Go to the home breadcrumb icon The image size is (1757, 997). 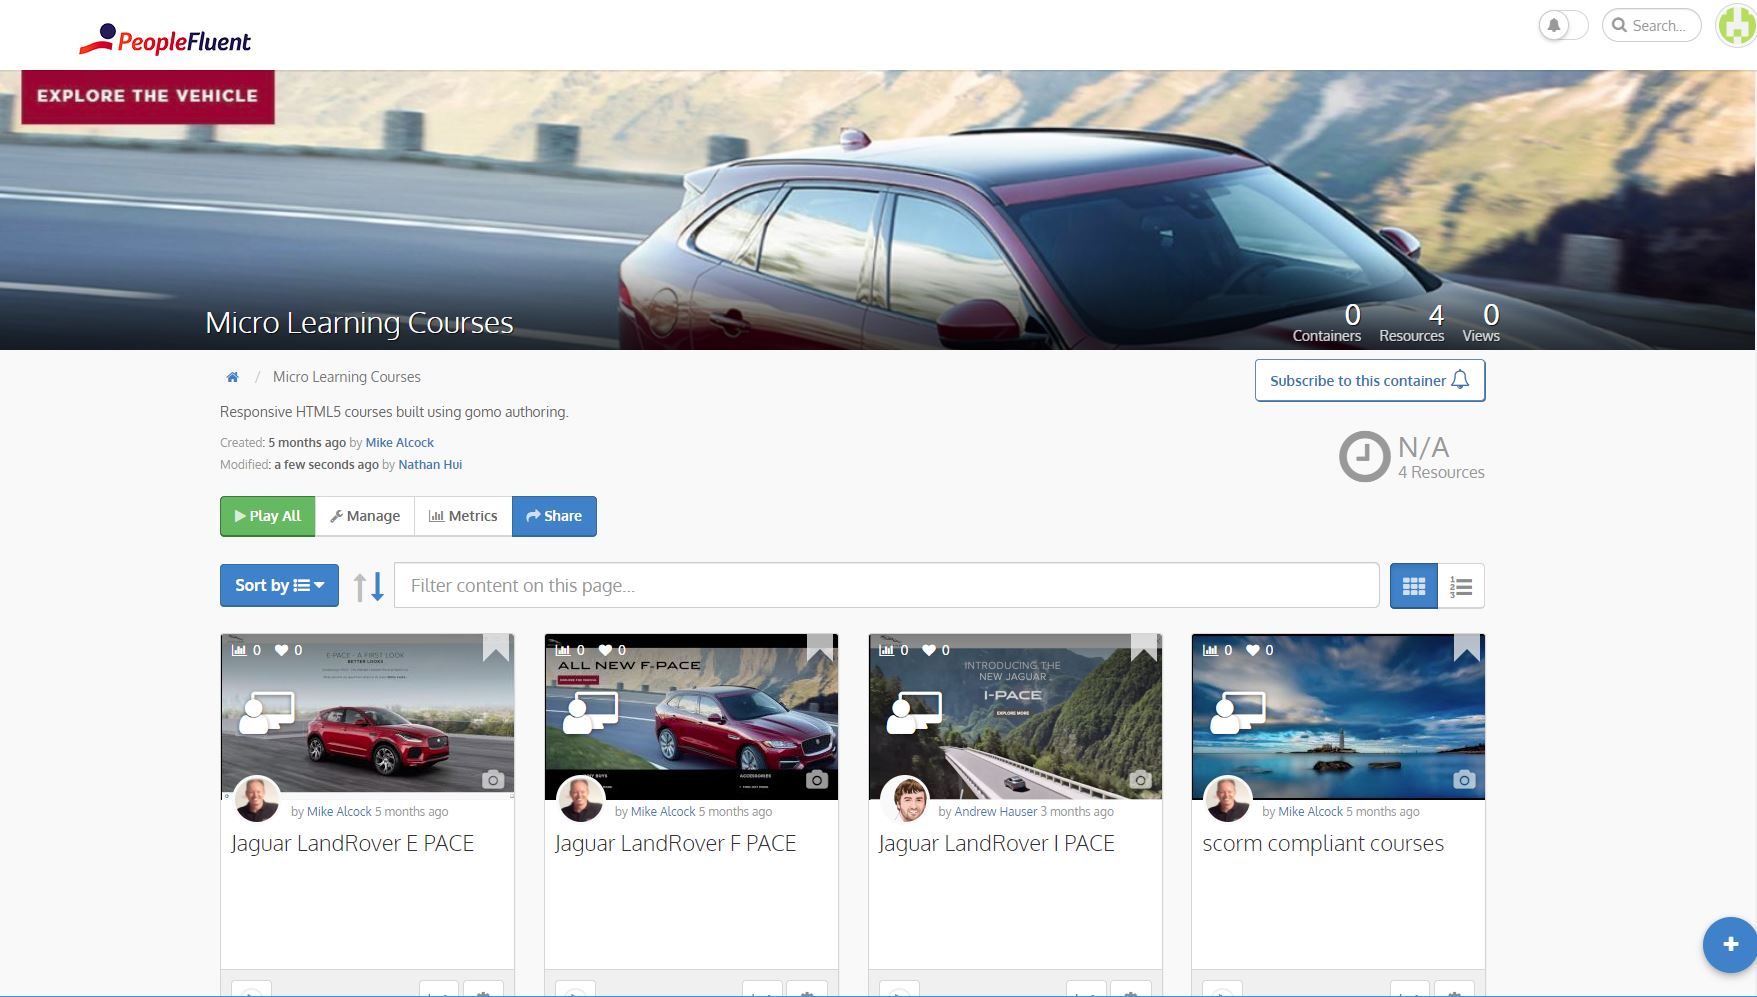point(232,377)
